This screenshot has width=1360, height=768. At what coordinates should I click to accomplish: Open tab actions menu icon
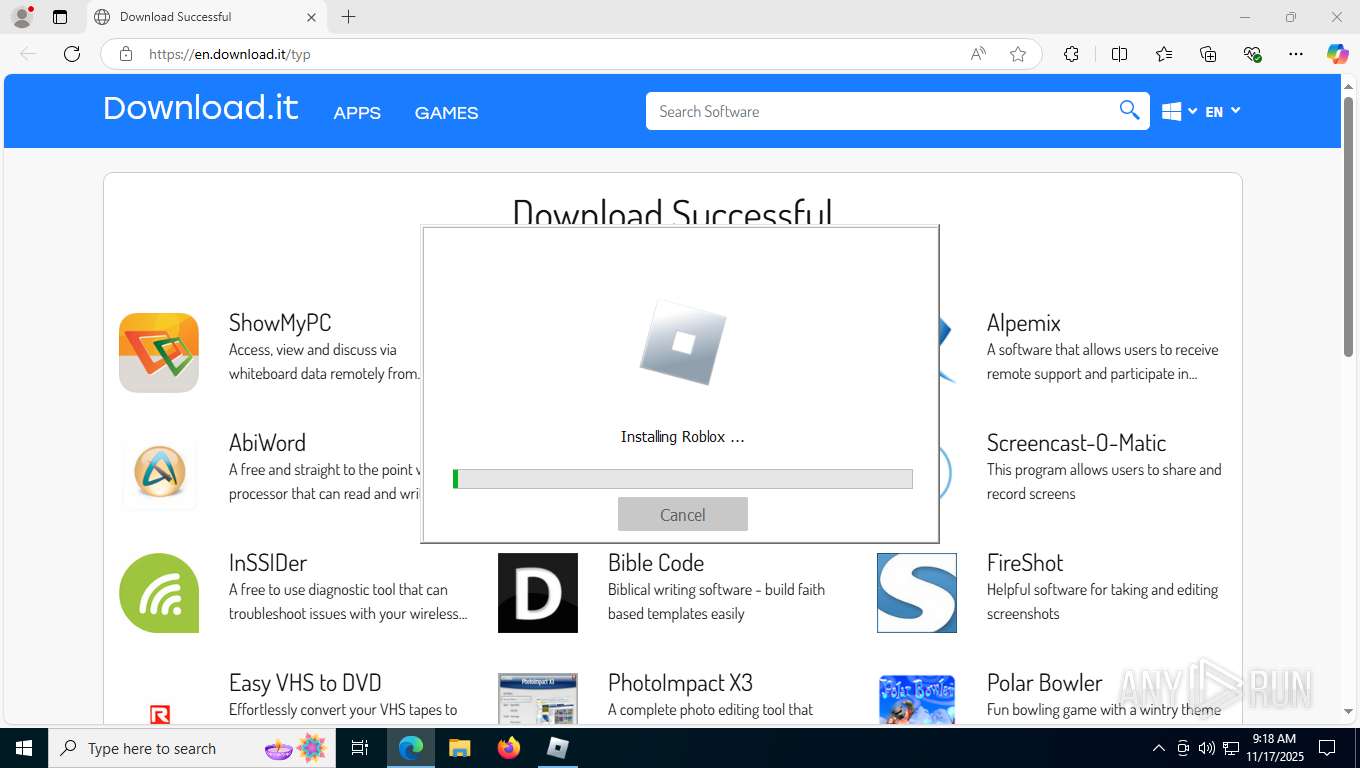(x=60, y=17)
